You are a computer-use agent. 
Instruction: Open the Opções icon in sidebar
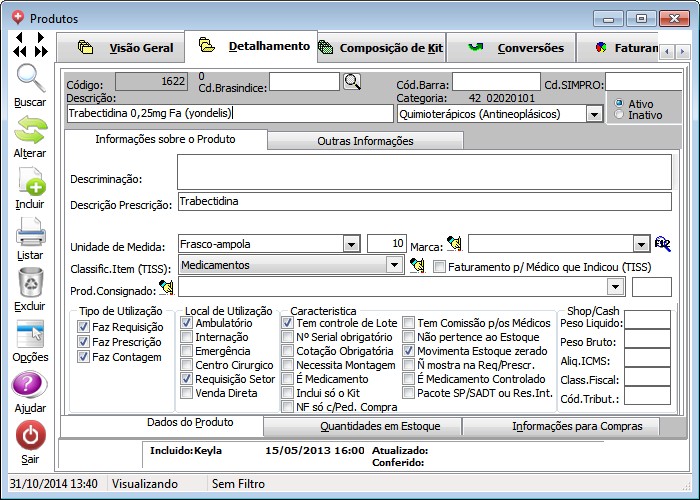coord(30,334)
